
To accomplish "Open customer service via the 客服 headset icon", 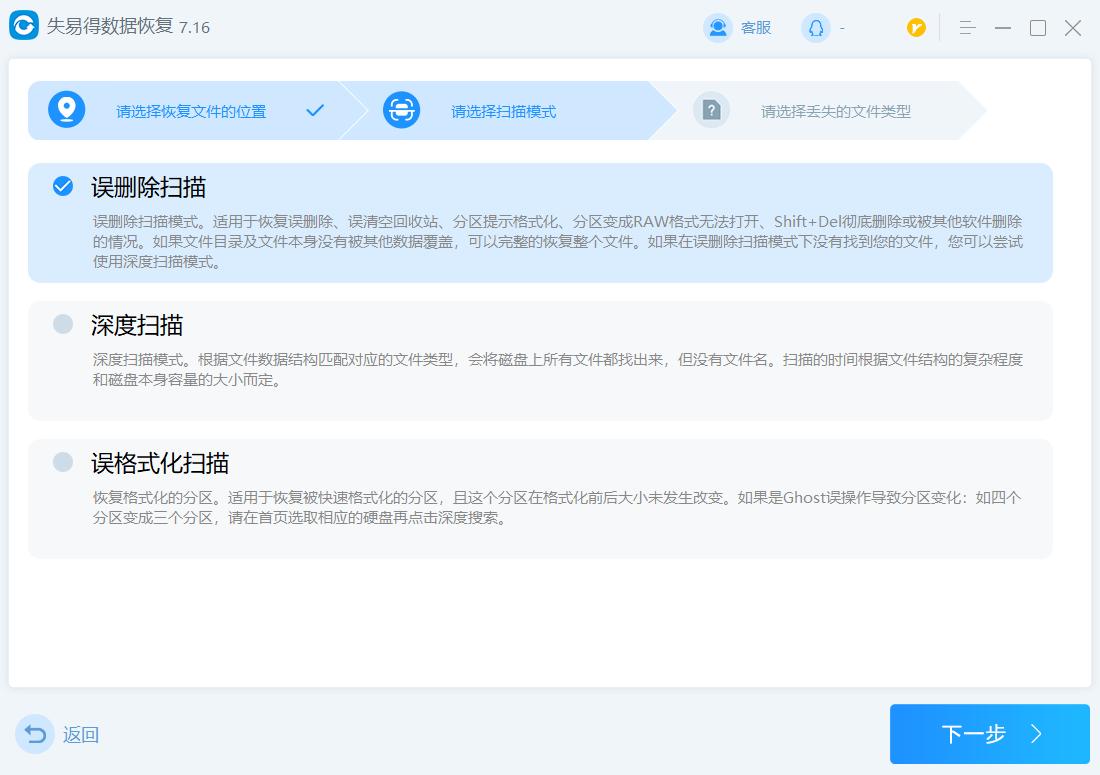I will (x=718, y=27).
